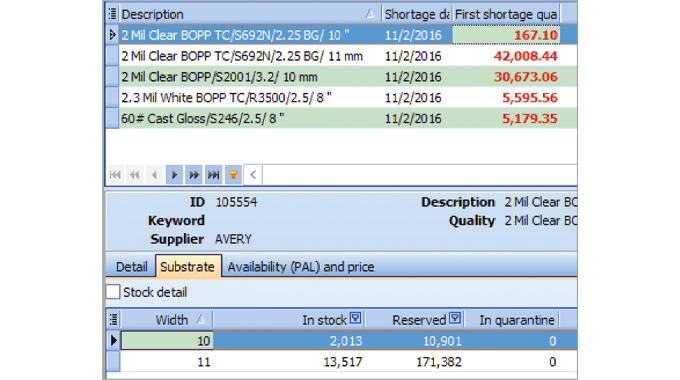Open Availability (PAL) and price tab
The width and height of the screenshot is (680, 380).
pyautogui.click(x=301, y=267)
